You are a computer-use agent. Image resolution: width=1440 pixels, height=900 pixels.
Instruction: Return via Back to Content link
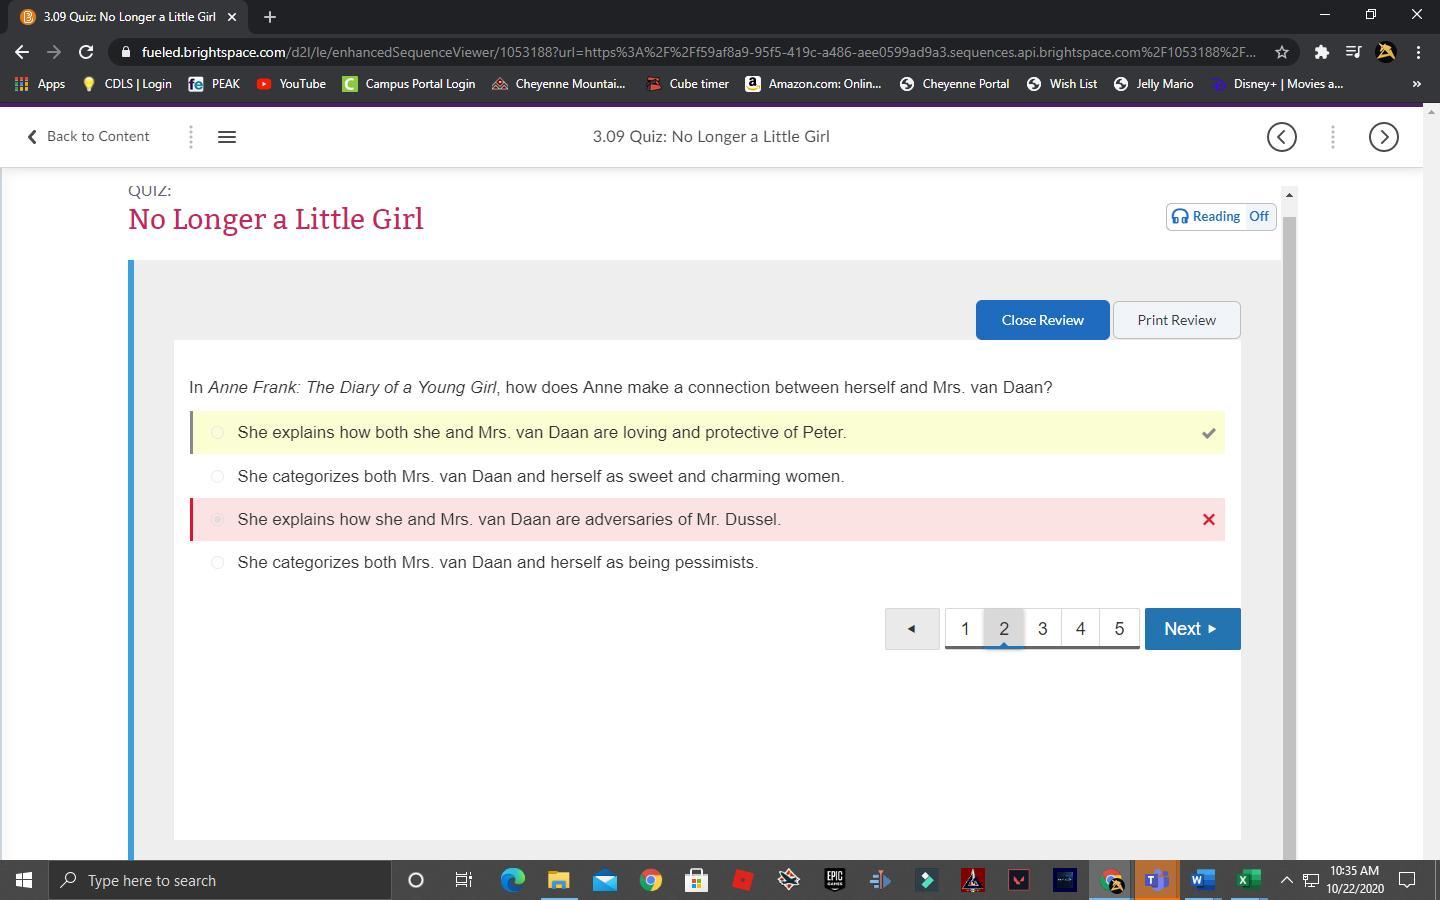[x=88, y=137]
